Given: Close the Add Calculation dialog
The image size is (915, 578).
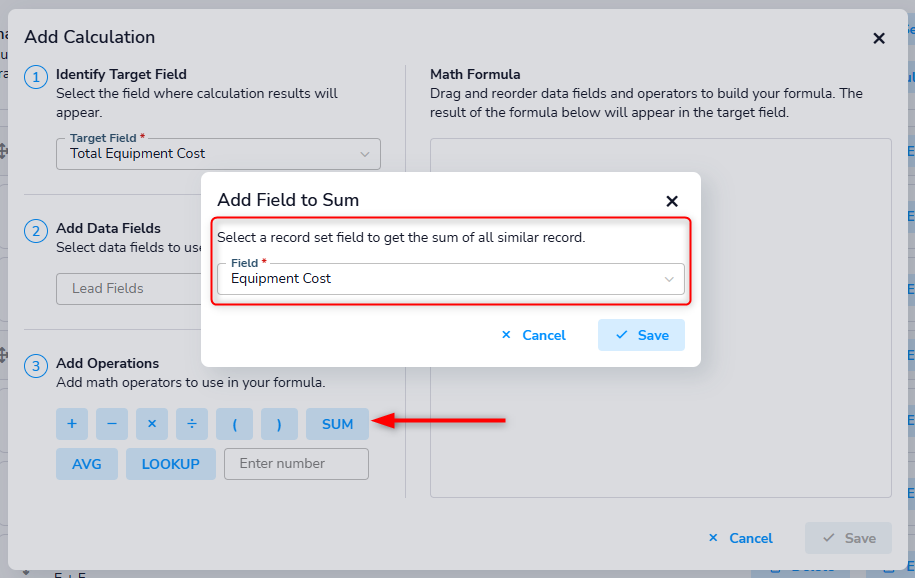Looking at the screenshot, I should pos(879,38).
